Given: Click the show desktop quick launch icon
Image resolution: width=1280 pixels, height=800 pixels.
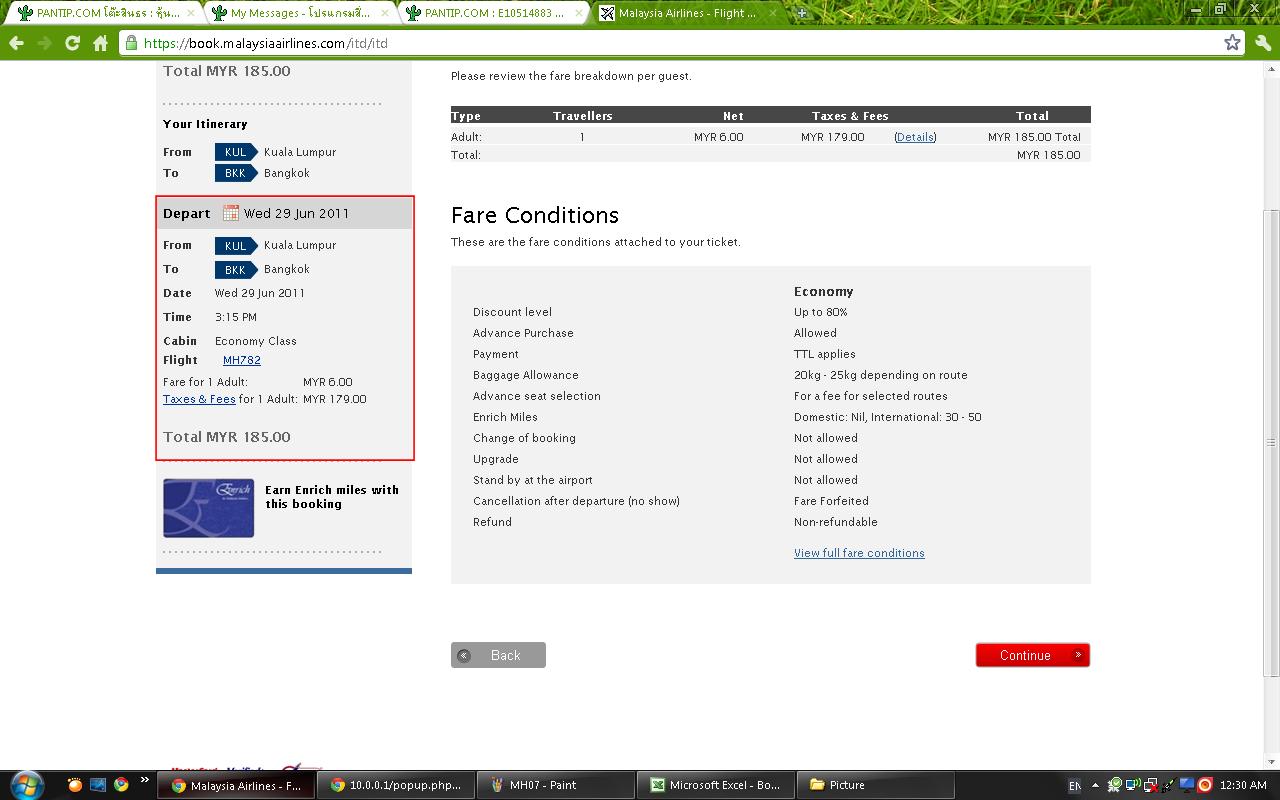Looking at the screenshot, I should pyautogui.click(x=98, y=785).
